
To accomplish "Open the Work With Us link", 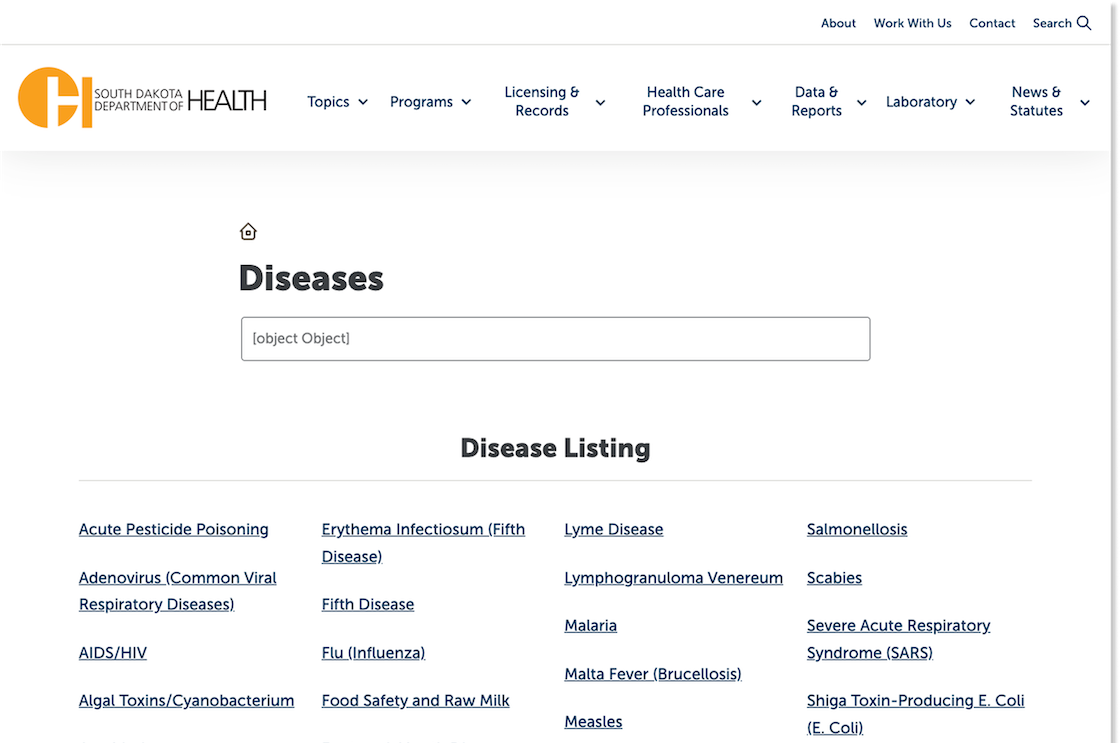I will pos(913,23).
